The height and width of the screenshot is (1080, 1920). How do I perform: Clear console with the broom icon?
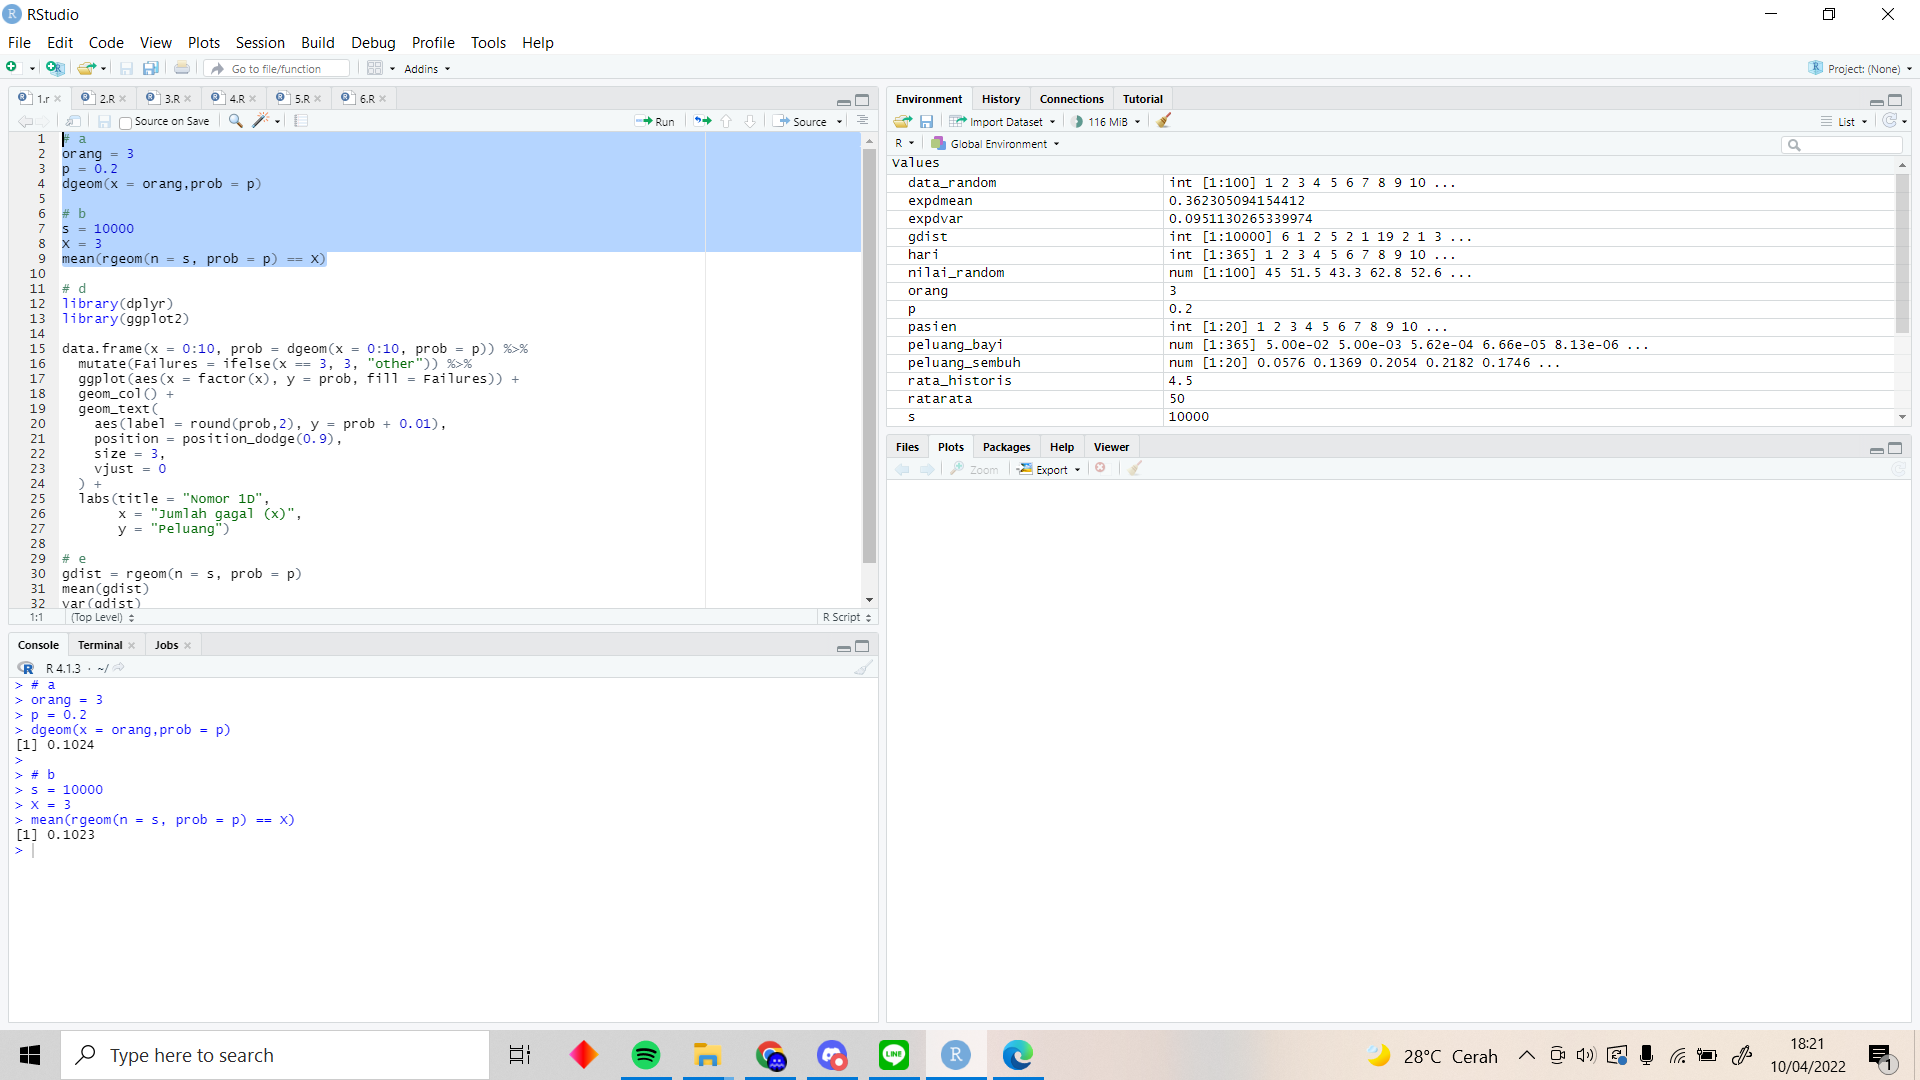tap(864, 668)
